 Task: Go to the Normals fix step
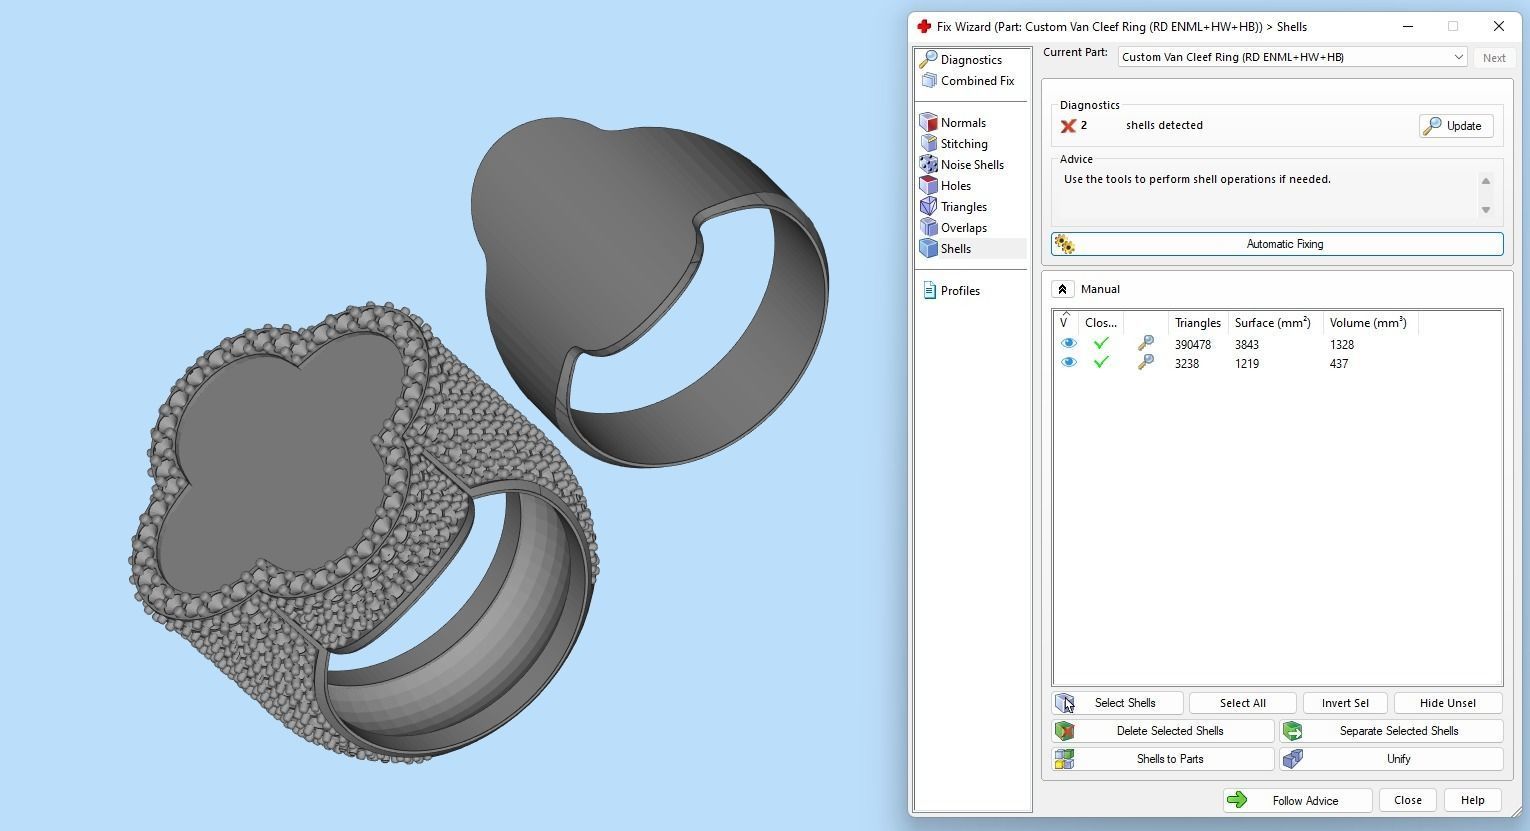coord(963,123)
